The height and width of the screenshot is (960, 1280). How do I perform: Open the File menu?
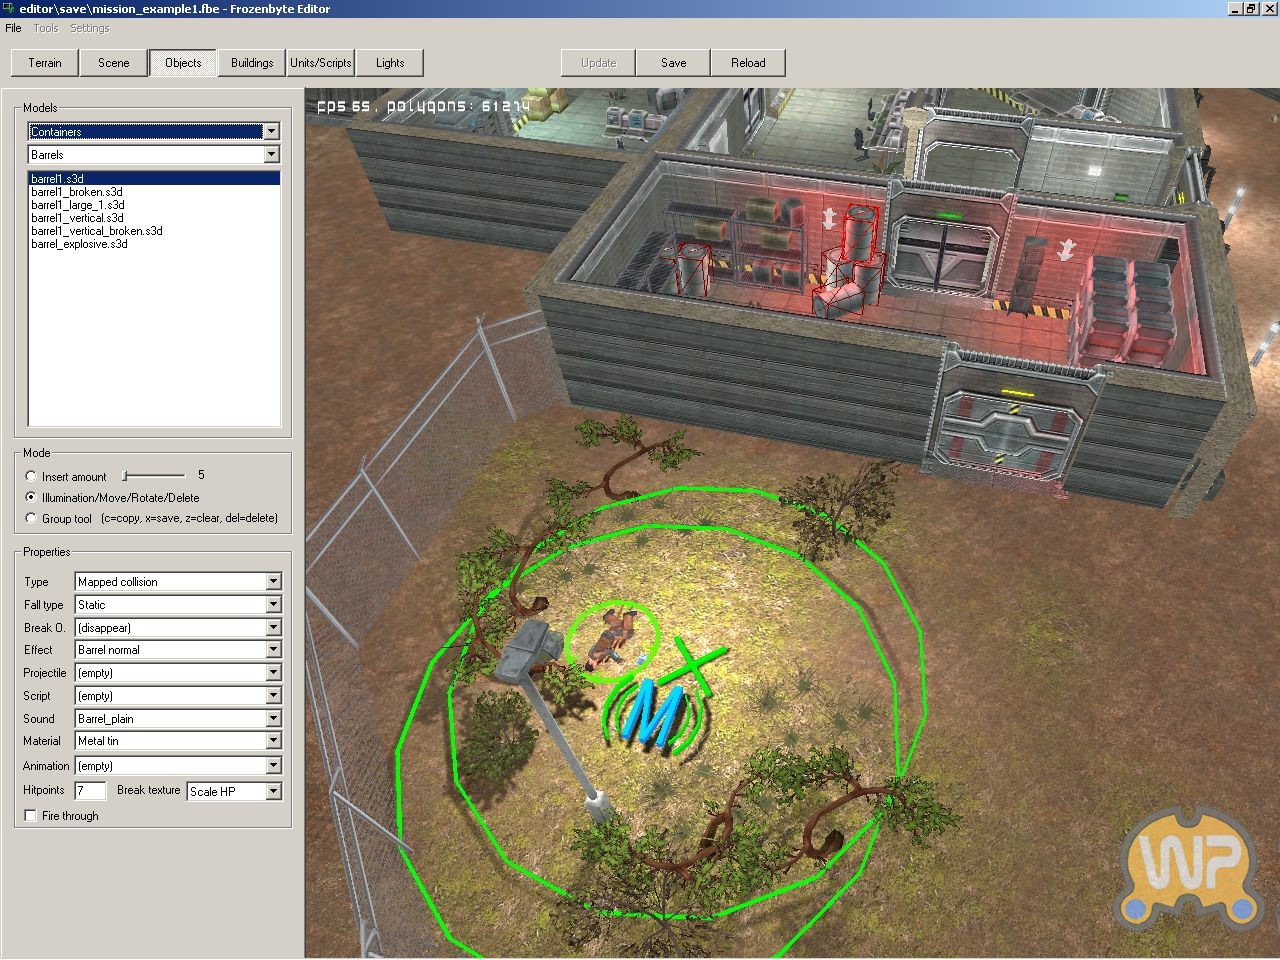tap(13, 28)
